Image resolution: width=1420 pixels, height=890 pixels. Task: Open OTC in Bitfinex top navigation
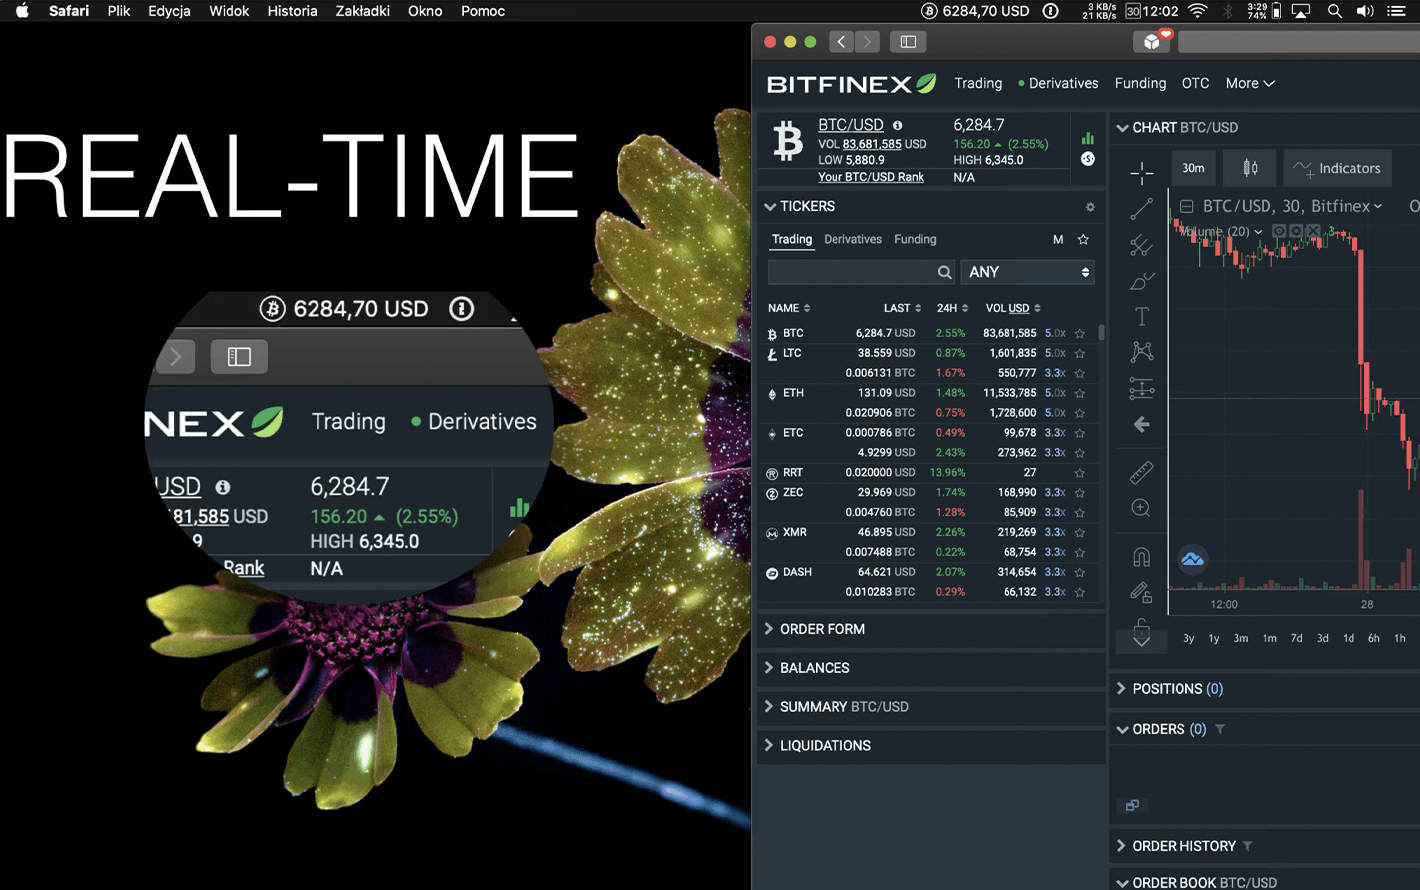1195,84
